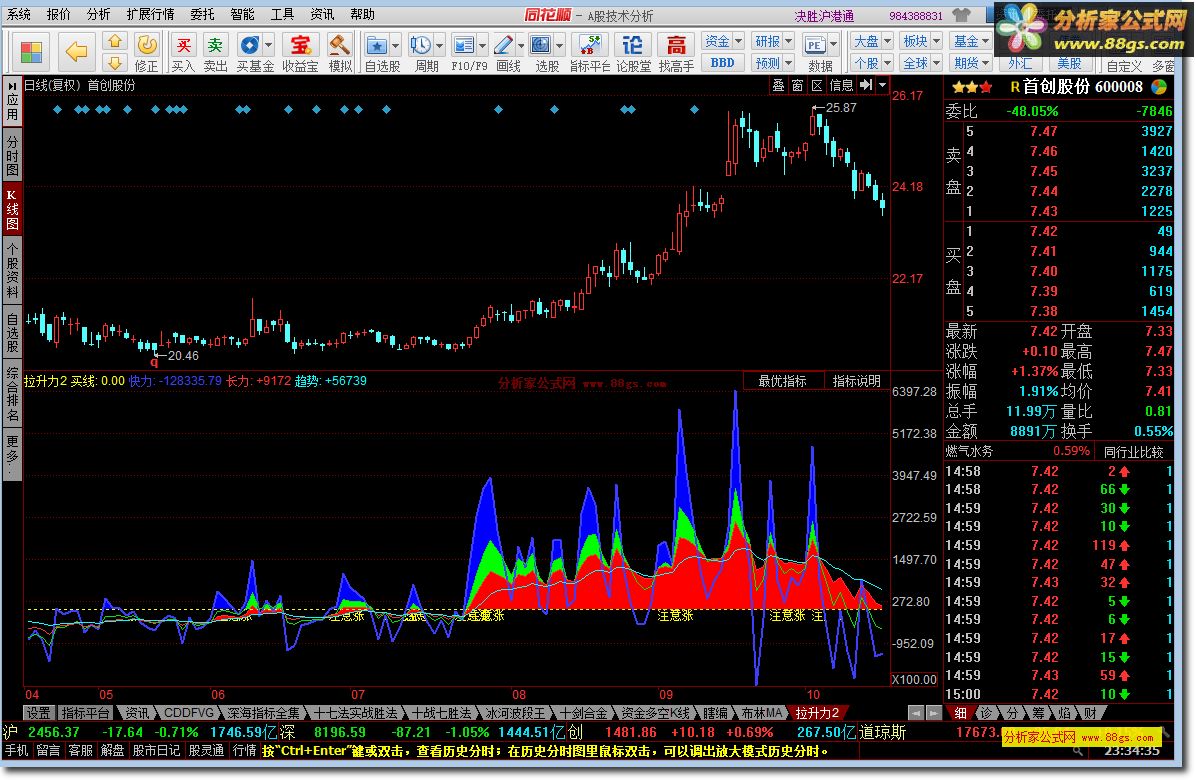Screen dimensions: 1196x780
Task: Open the 报价 menu
Action: point(59,14)
